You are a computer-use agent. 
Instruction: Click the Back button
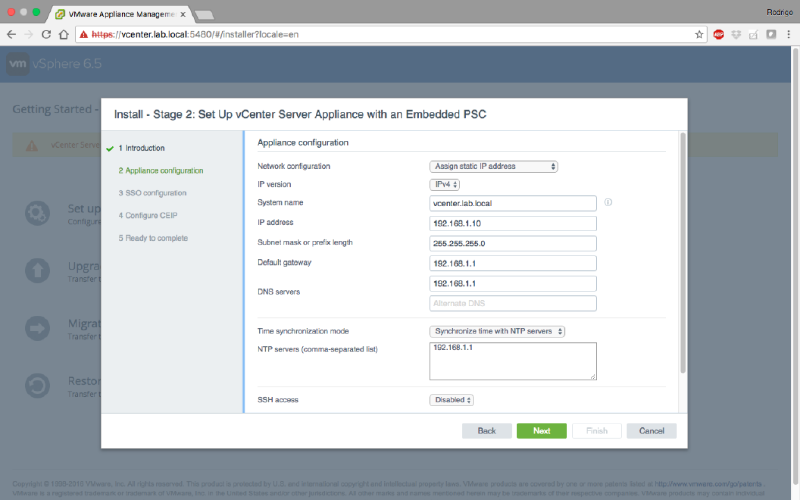click(x=486, y=431)
